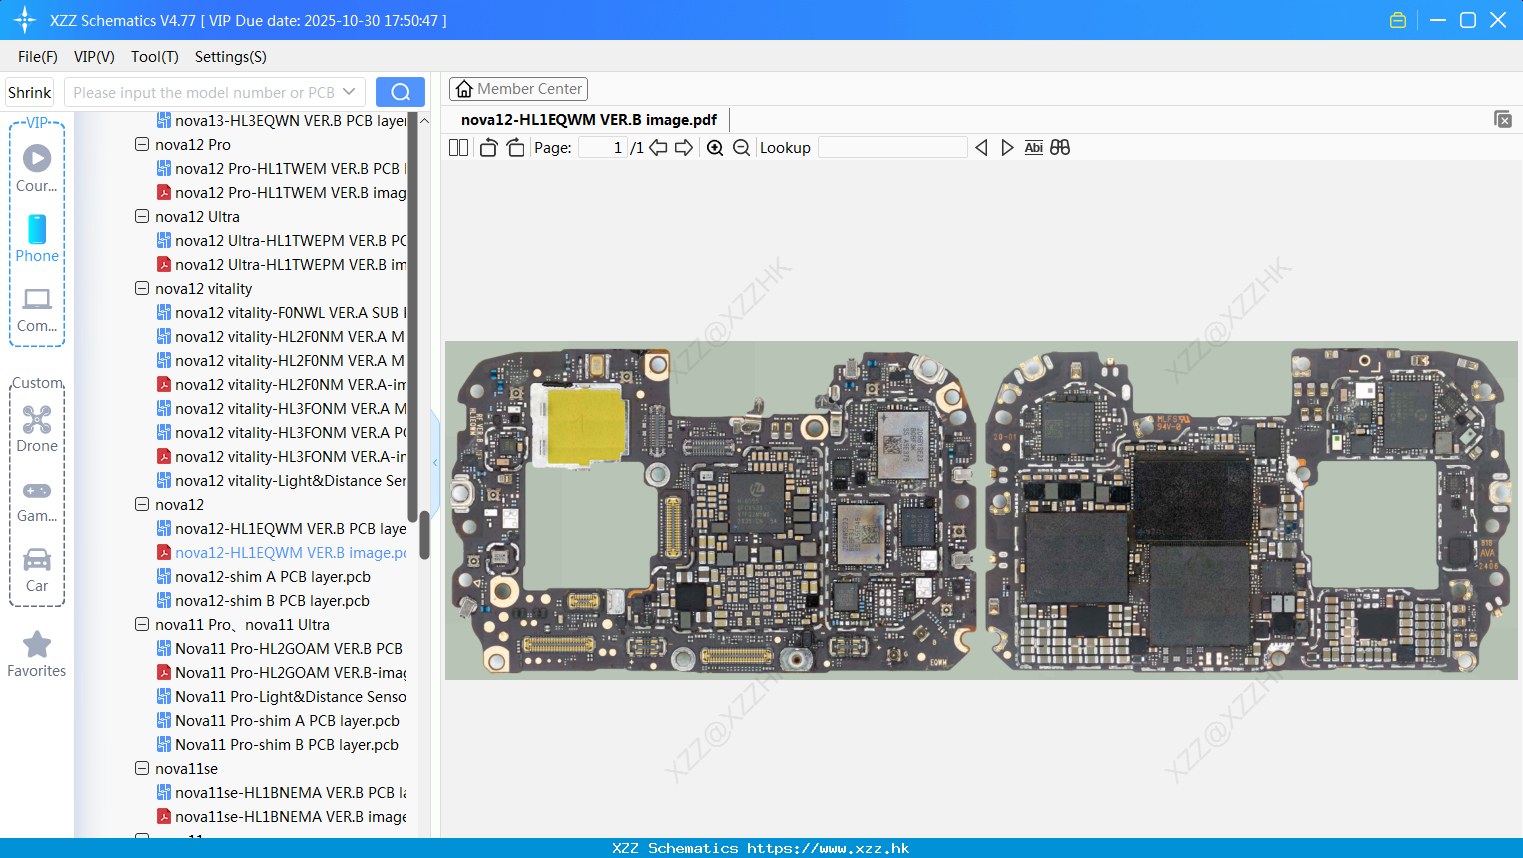Click the detach window icon at right
The width and height of the screenshot is (1523, 858).
tap(1502, 119)
